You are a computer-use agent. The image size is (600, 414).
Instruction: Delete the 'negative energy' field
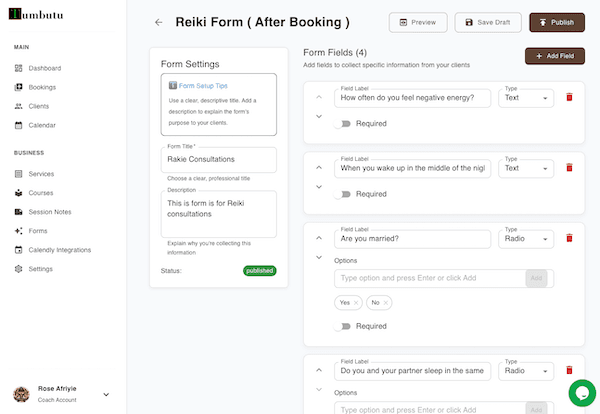click(569, 97)
